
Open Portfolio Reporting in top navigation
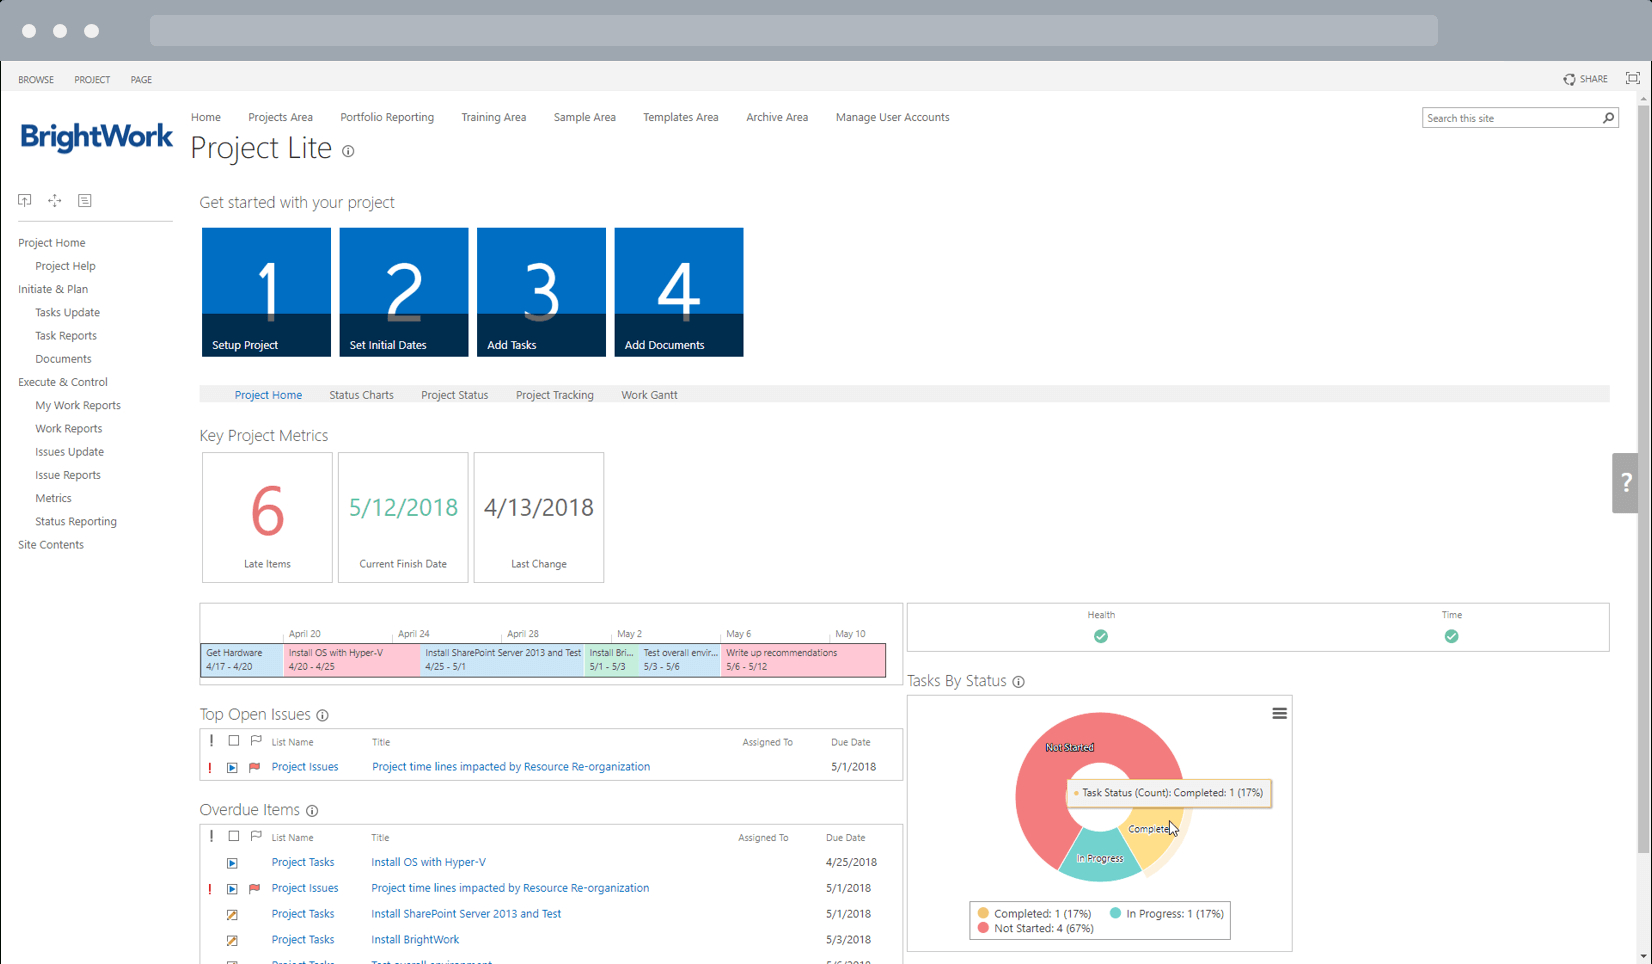[387, 117]
